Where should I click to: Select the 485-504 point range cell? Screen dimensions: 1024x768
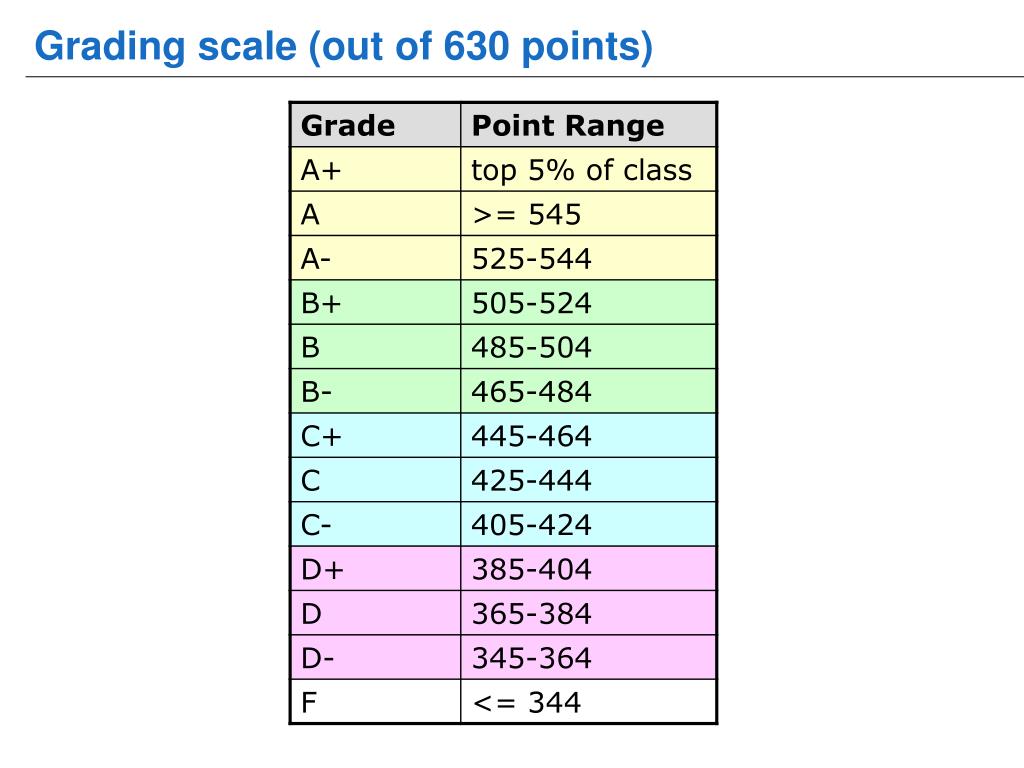588,347
